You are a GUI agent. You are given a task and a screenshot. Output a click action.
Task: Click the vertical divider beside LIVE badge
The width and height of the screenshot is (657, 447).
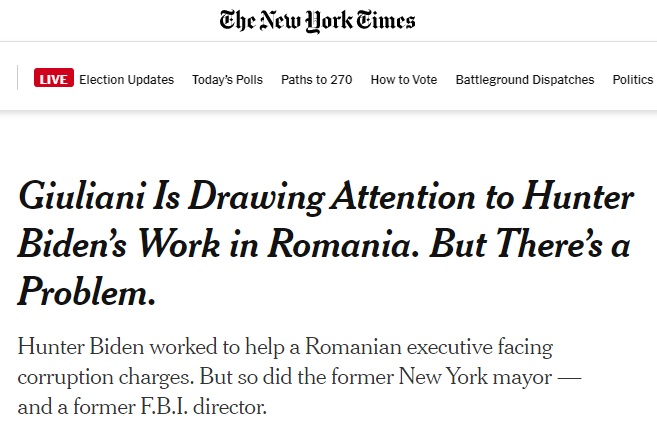tap(17, 78)
